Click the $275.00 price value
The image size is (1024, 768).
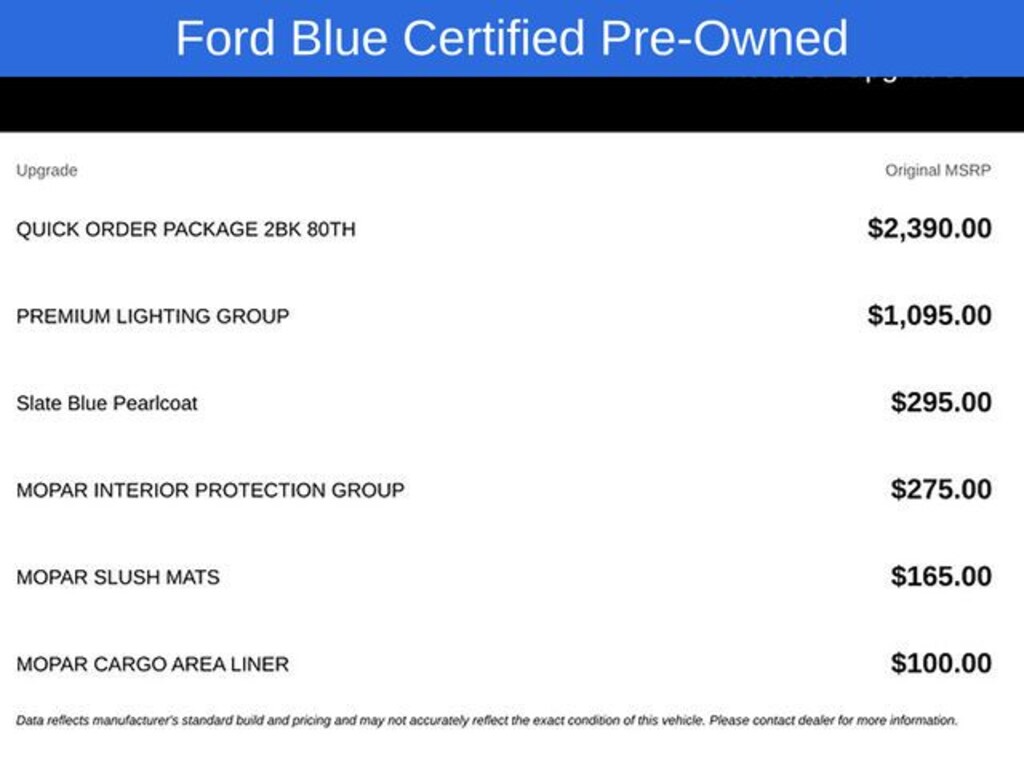(x=941, y=489)
